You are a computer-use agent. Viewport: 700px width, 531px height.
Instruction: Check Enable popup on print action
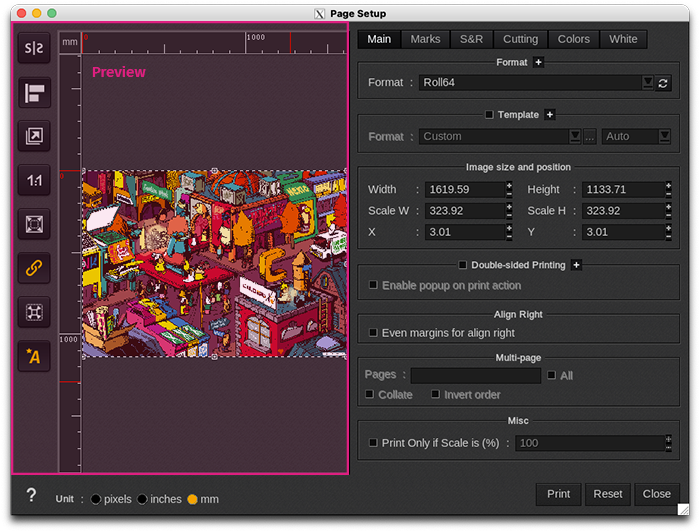pyautogui.click(x=373, y=285)
